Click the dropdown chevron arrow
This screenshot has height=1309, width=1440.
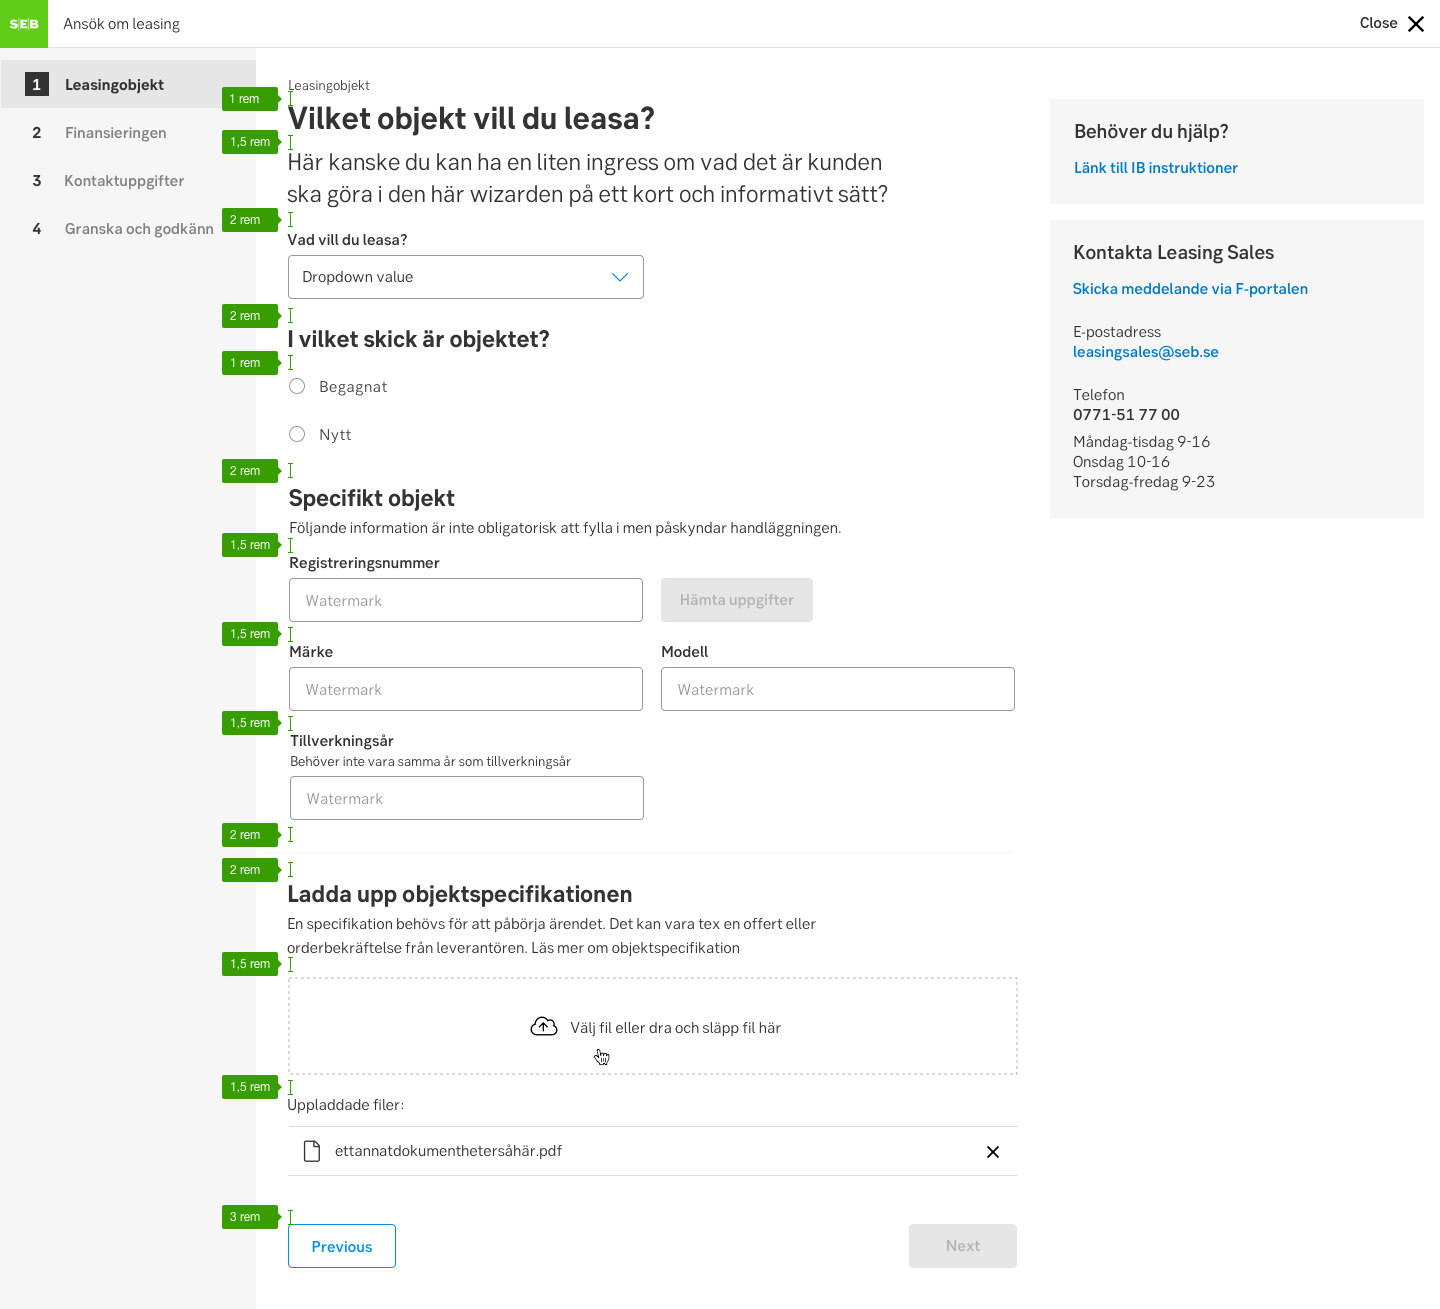pyautogui.click(x=620, y=277)
